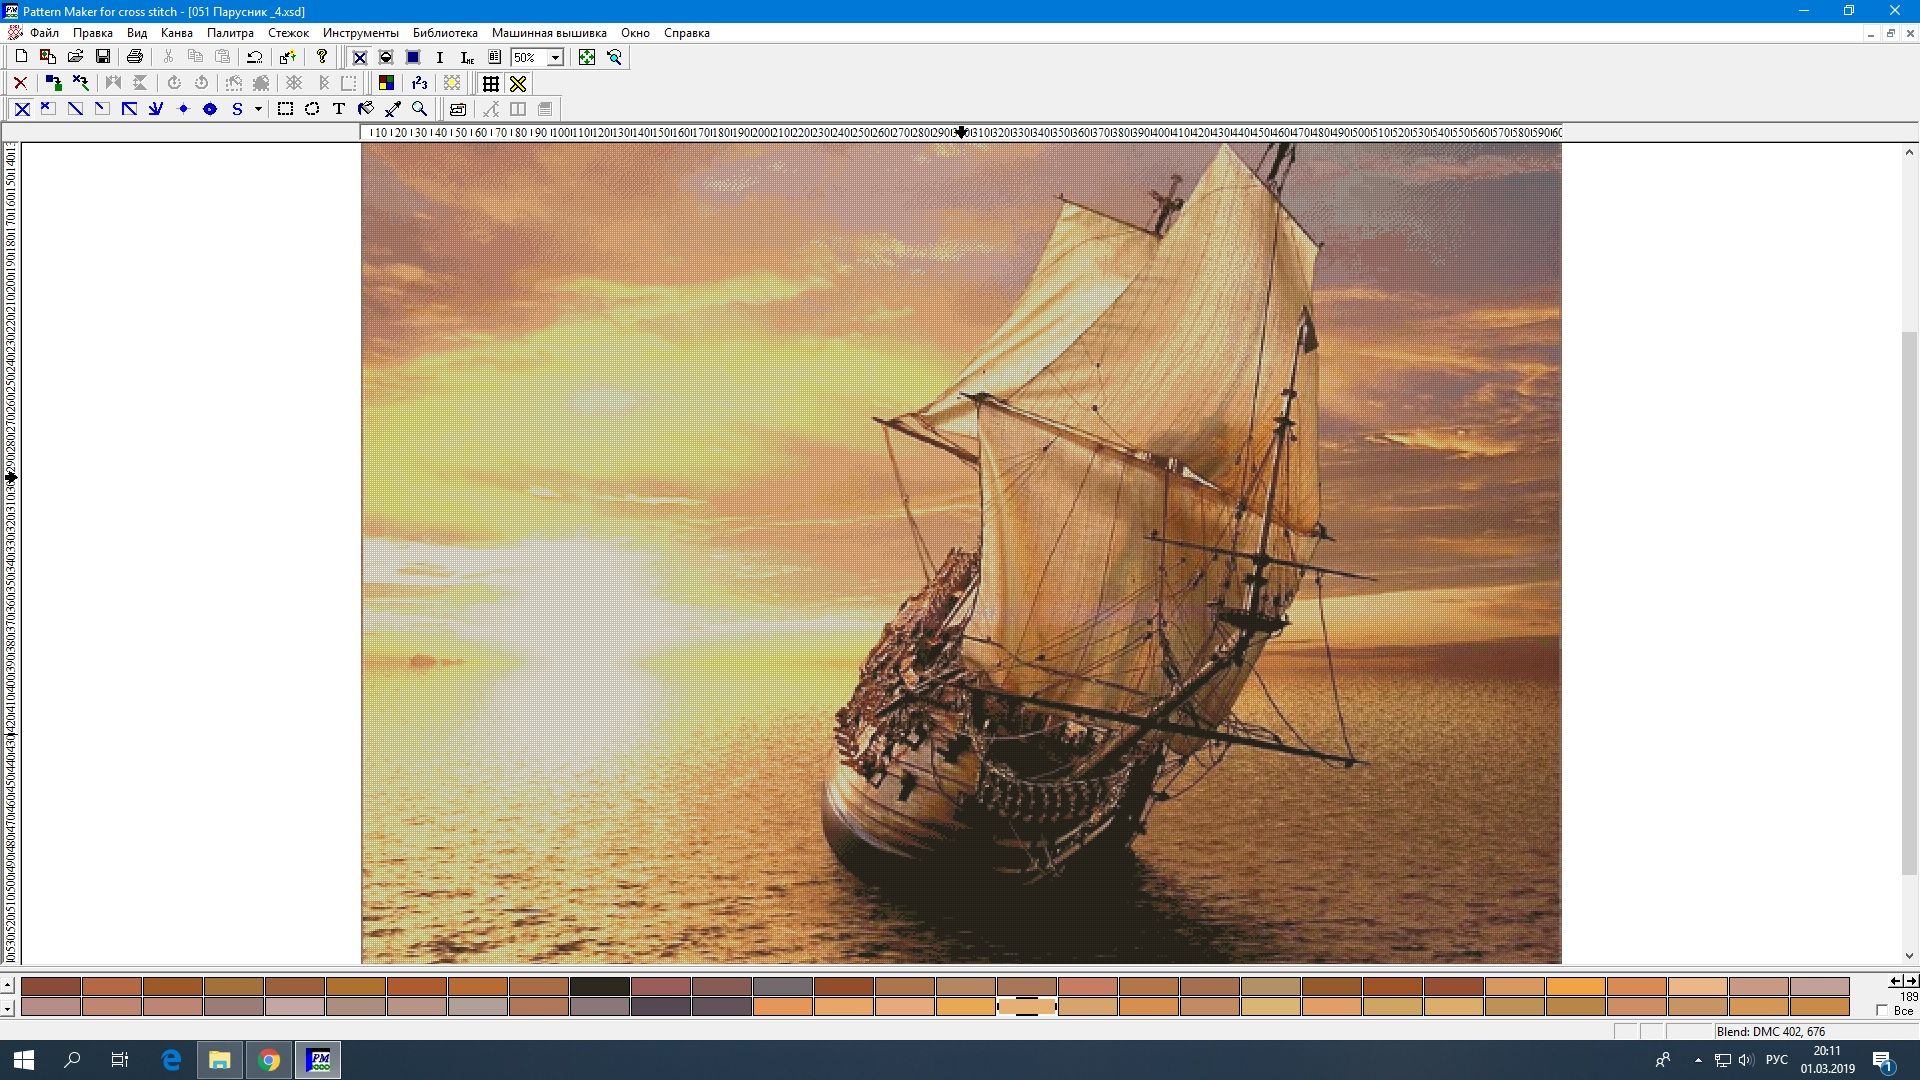Select the French knot tool
The height and width of the screenshot is (1080, 1920).
click(x=183, y=109)
